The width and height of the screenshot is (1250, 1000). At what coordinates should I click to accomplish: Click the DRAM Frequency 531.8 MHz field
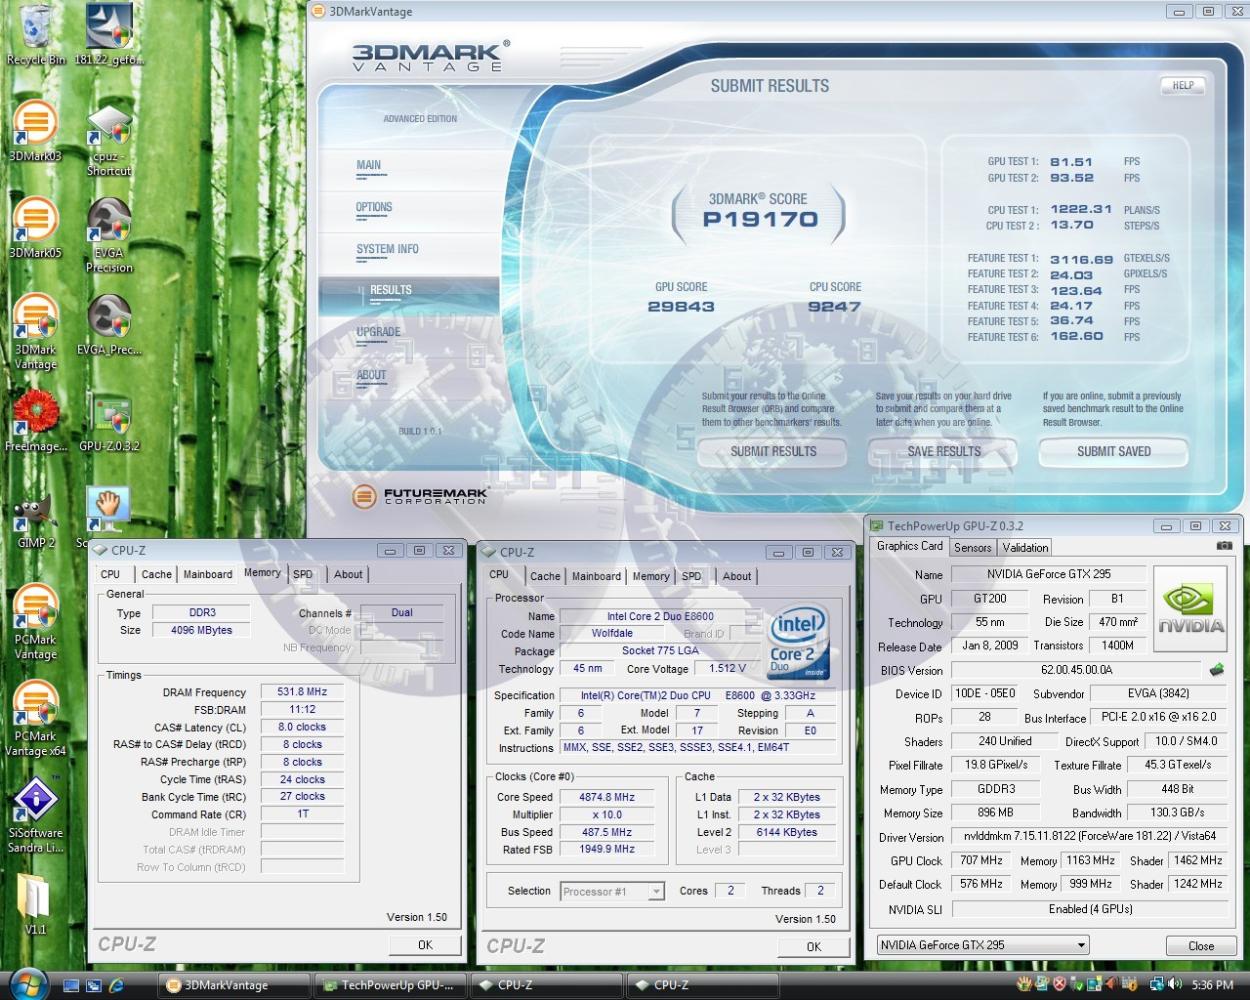tap(302, 692)
